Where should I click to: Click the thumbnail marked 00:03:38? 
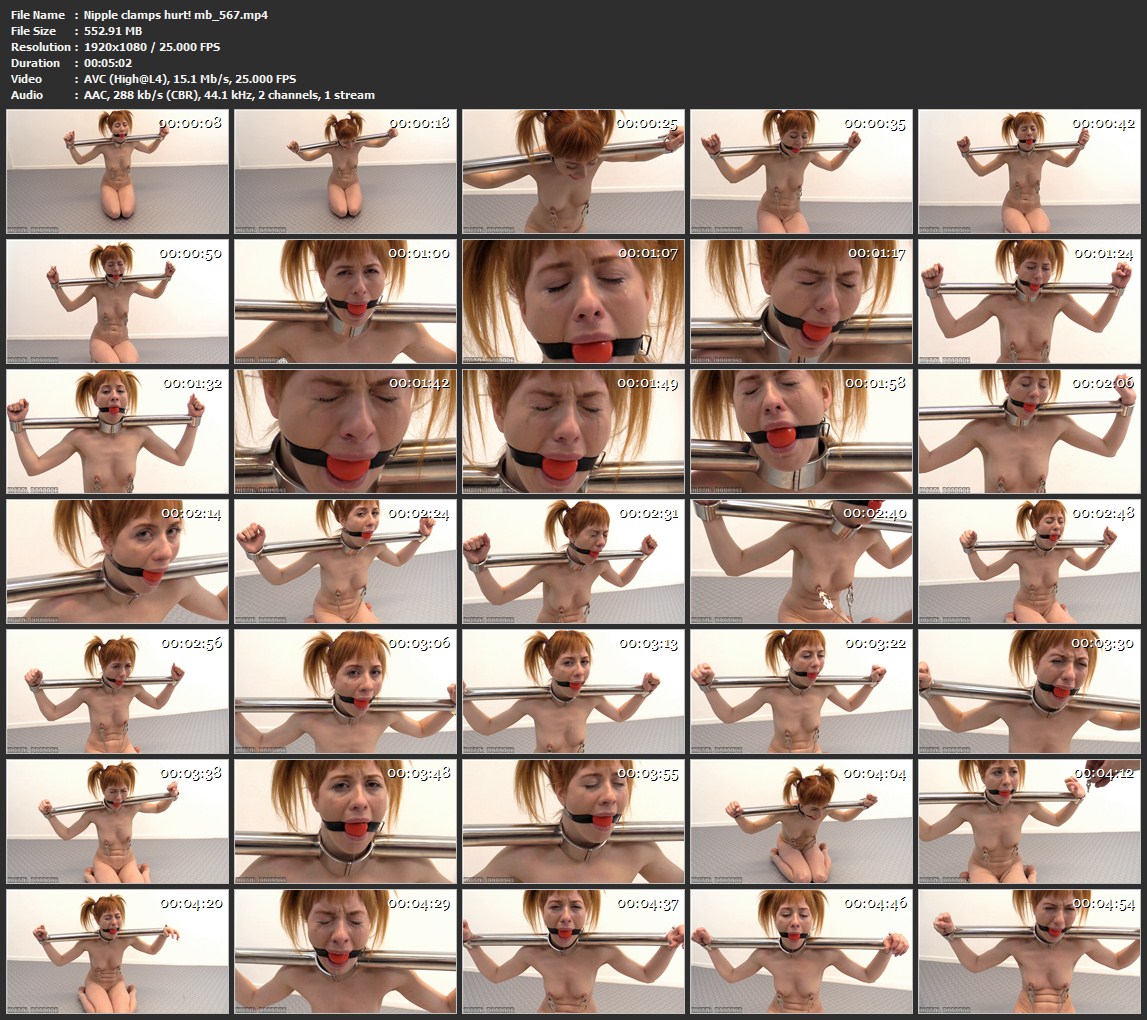point(118,822)
